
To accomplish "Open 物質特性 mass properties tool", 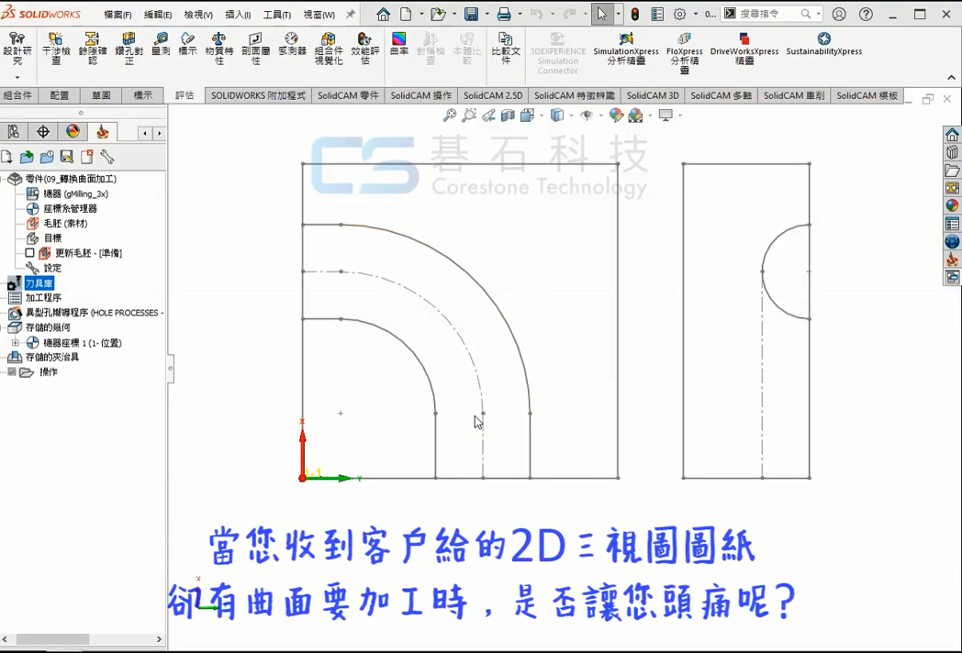I will click(x=218, y=49).
